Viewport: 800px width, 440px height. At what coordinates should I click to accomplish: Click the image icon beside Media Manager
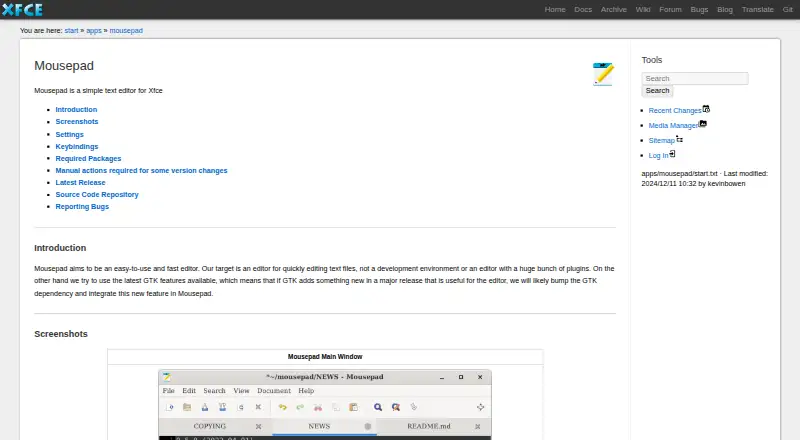[x=703, y=124]
